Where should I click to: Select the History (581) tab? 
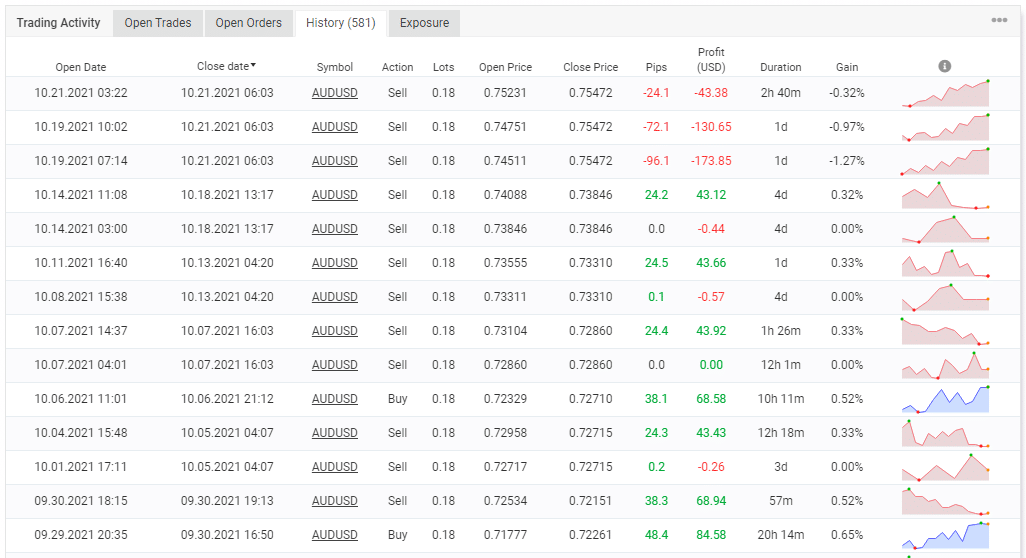(x=341, y=23)
